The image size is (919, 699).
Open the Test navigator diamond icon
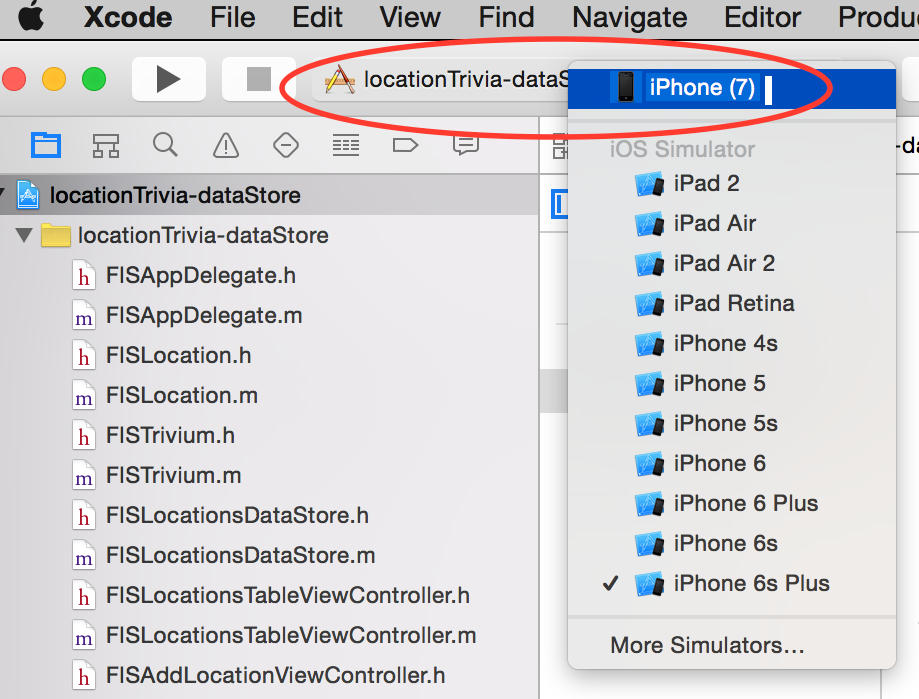tap(286, 145)
